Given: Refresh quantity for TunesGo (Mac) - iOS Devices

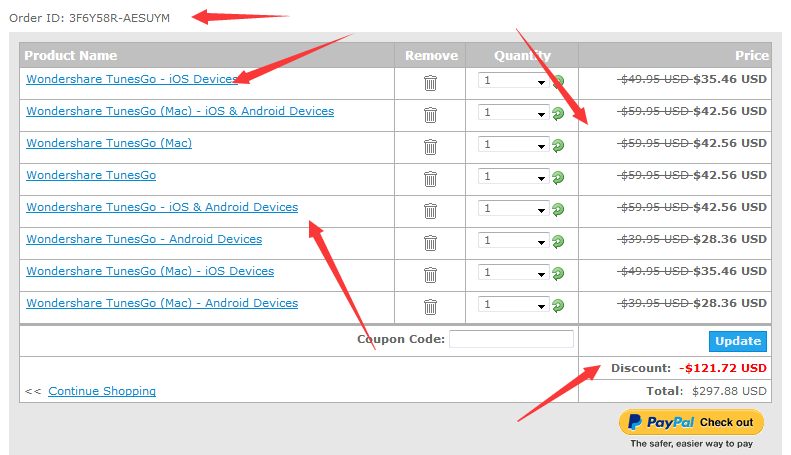Looking at the screenshot, I should tap(558, 273).
